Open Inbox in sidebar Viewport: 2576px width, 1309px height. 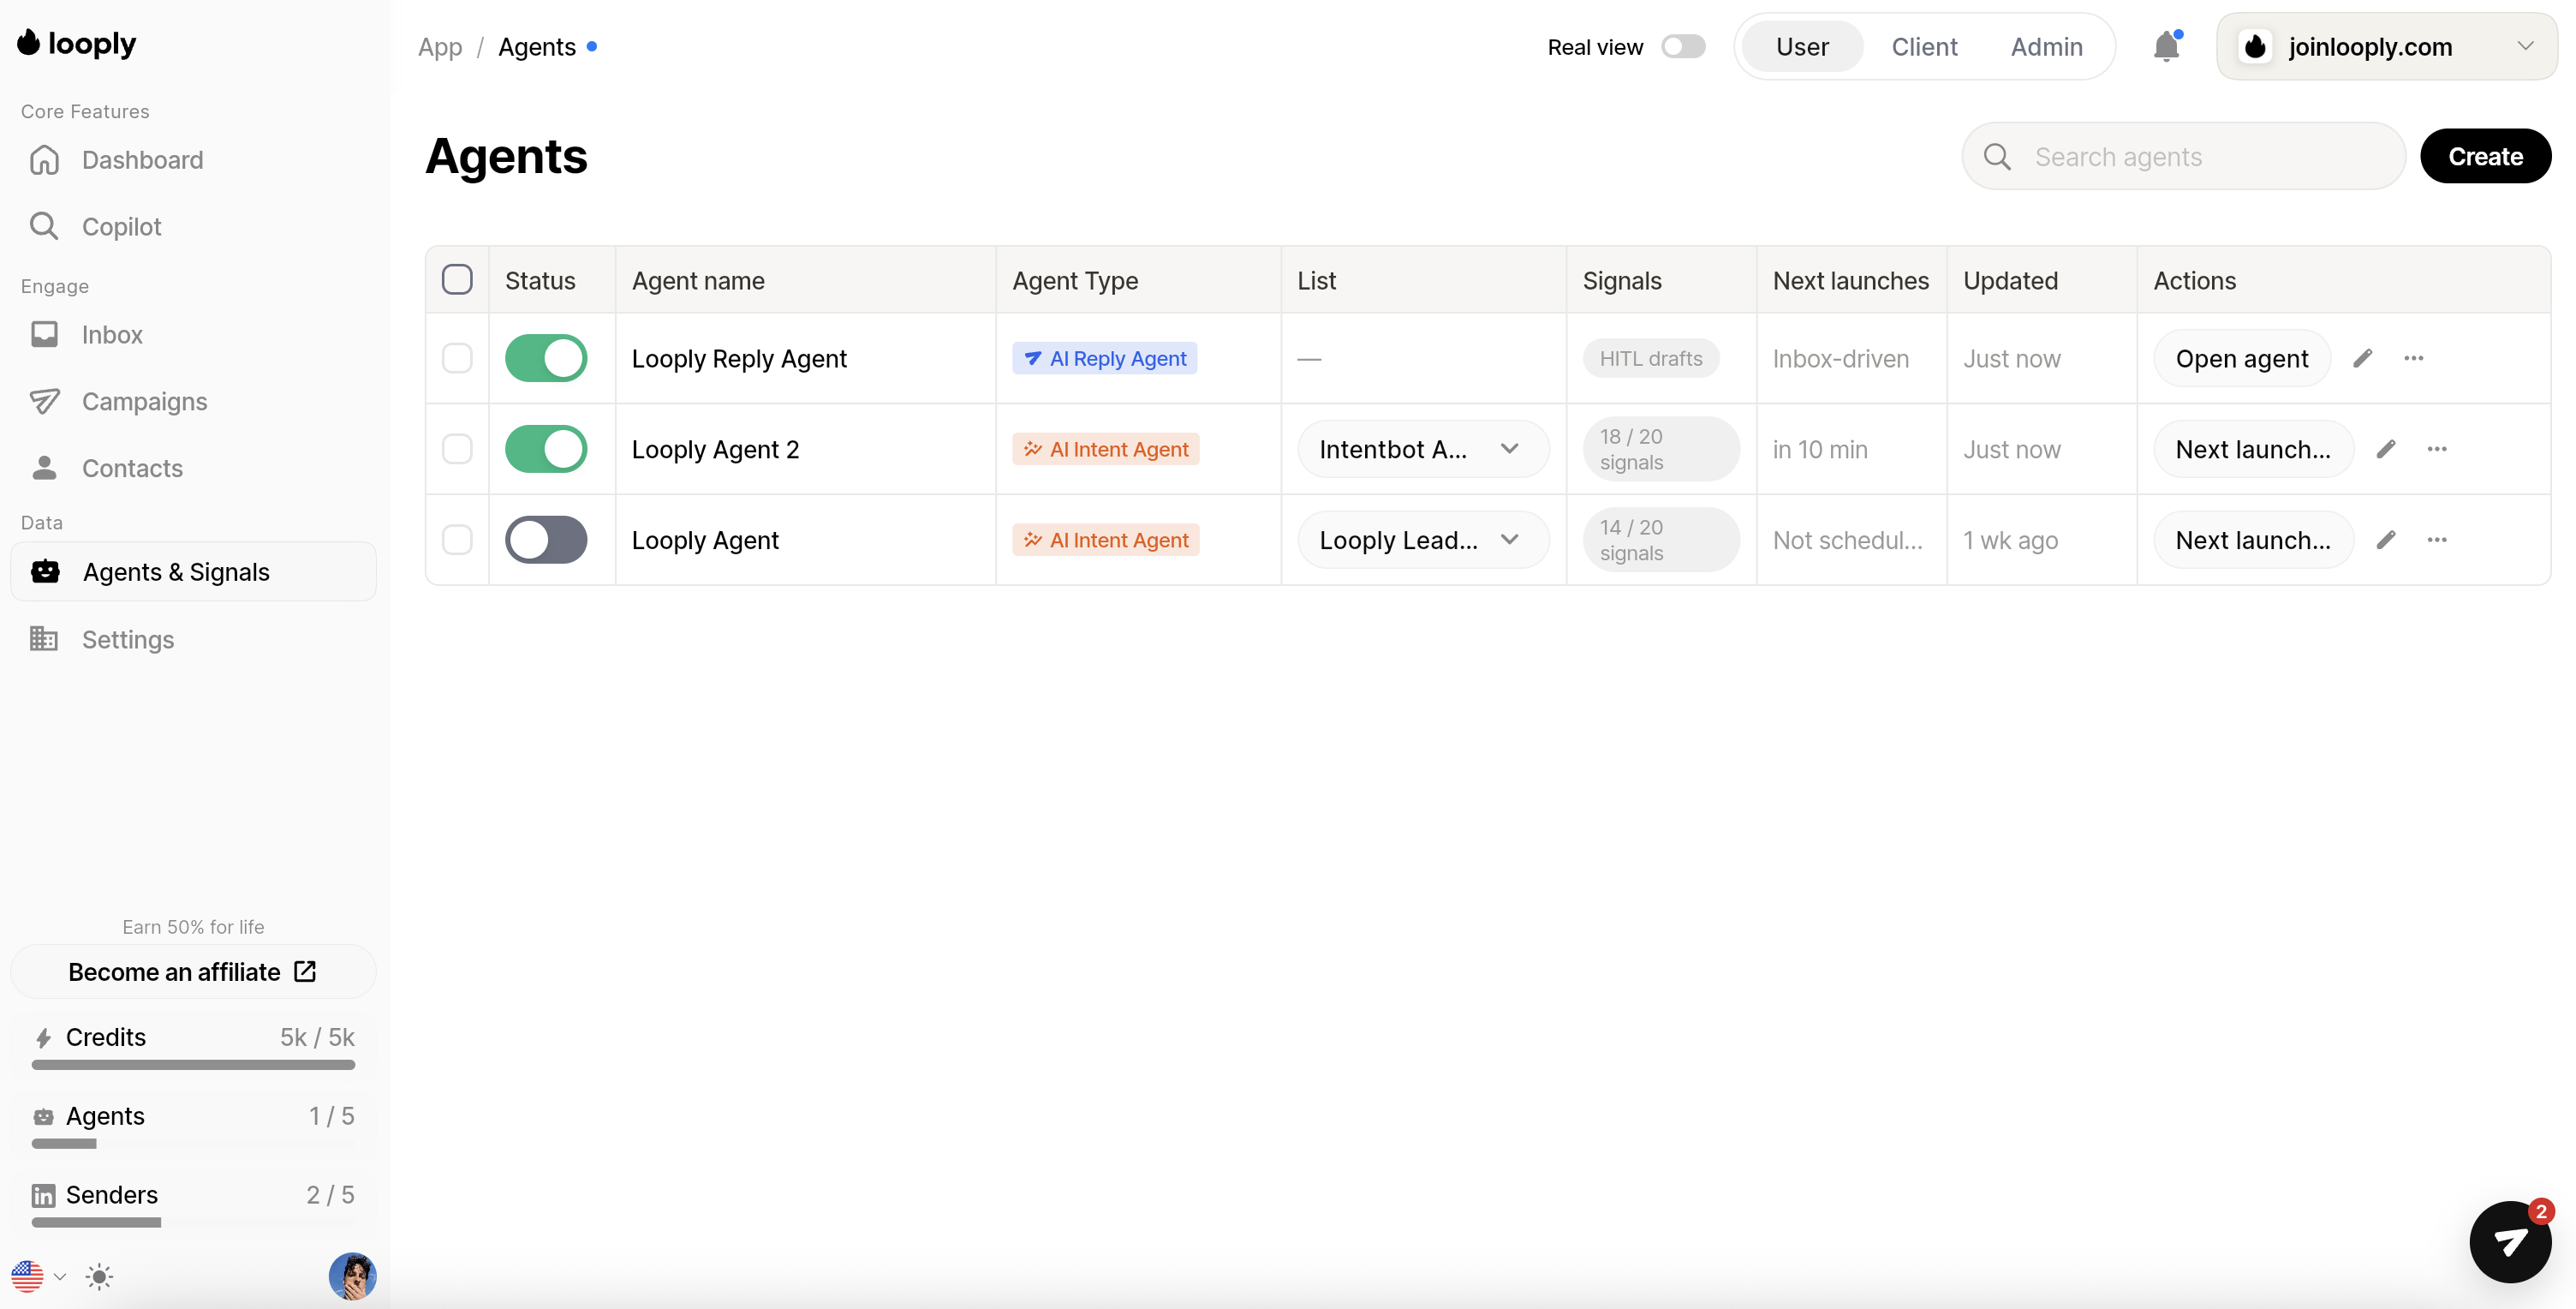pos(193,334)
